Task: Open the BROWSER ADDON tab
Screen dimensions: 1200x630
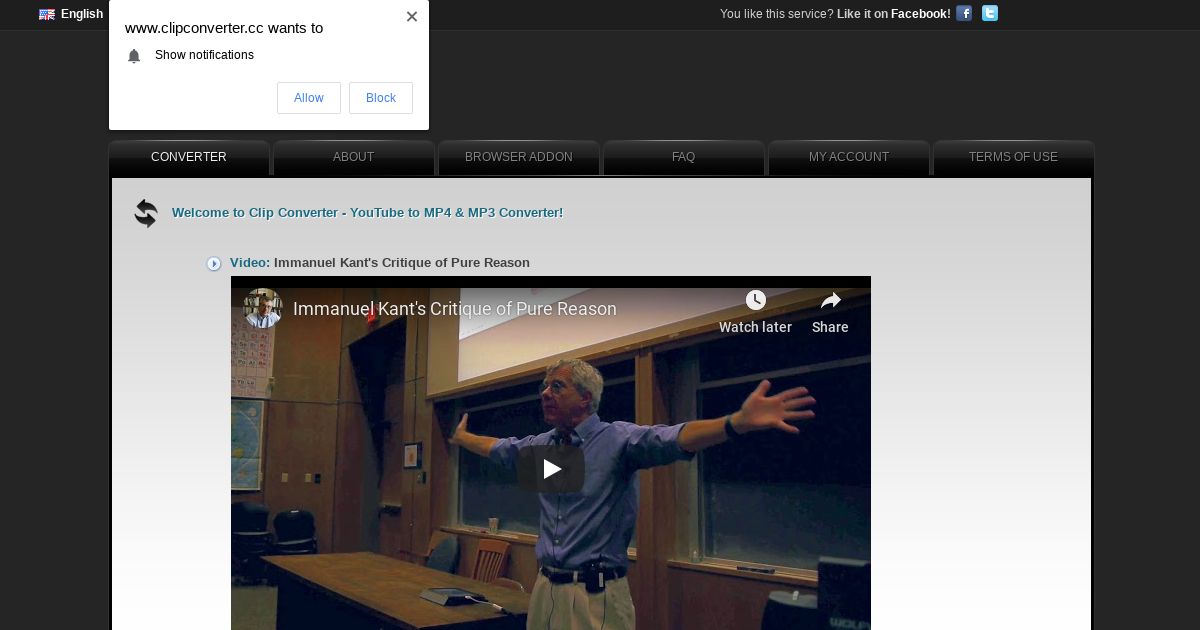Action: 519,157
